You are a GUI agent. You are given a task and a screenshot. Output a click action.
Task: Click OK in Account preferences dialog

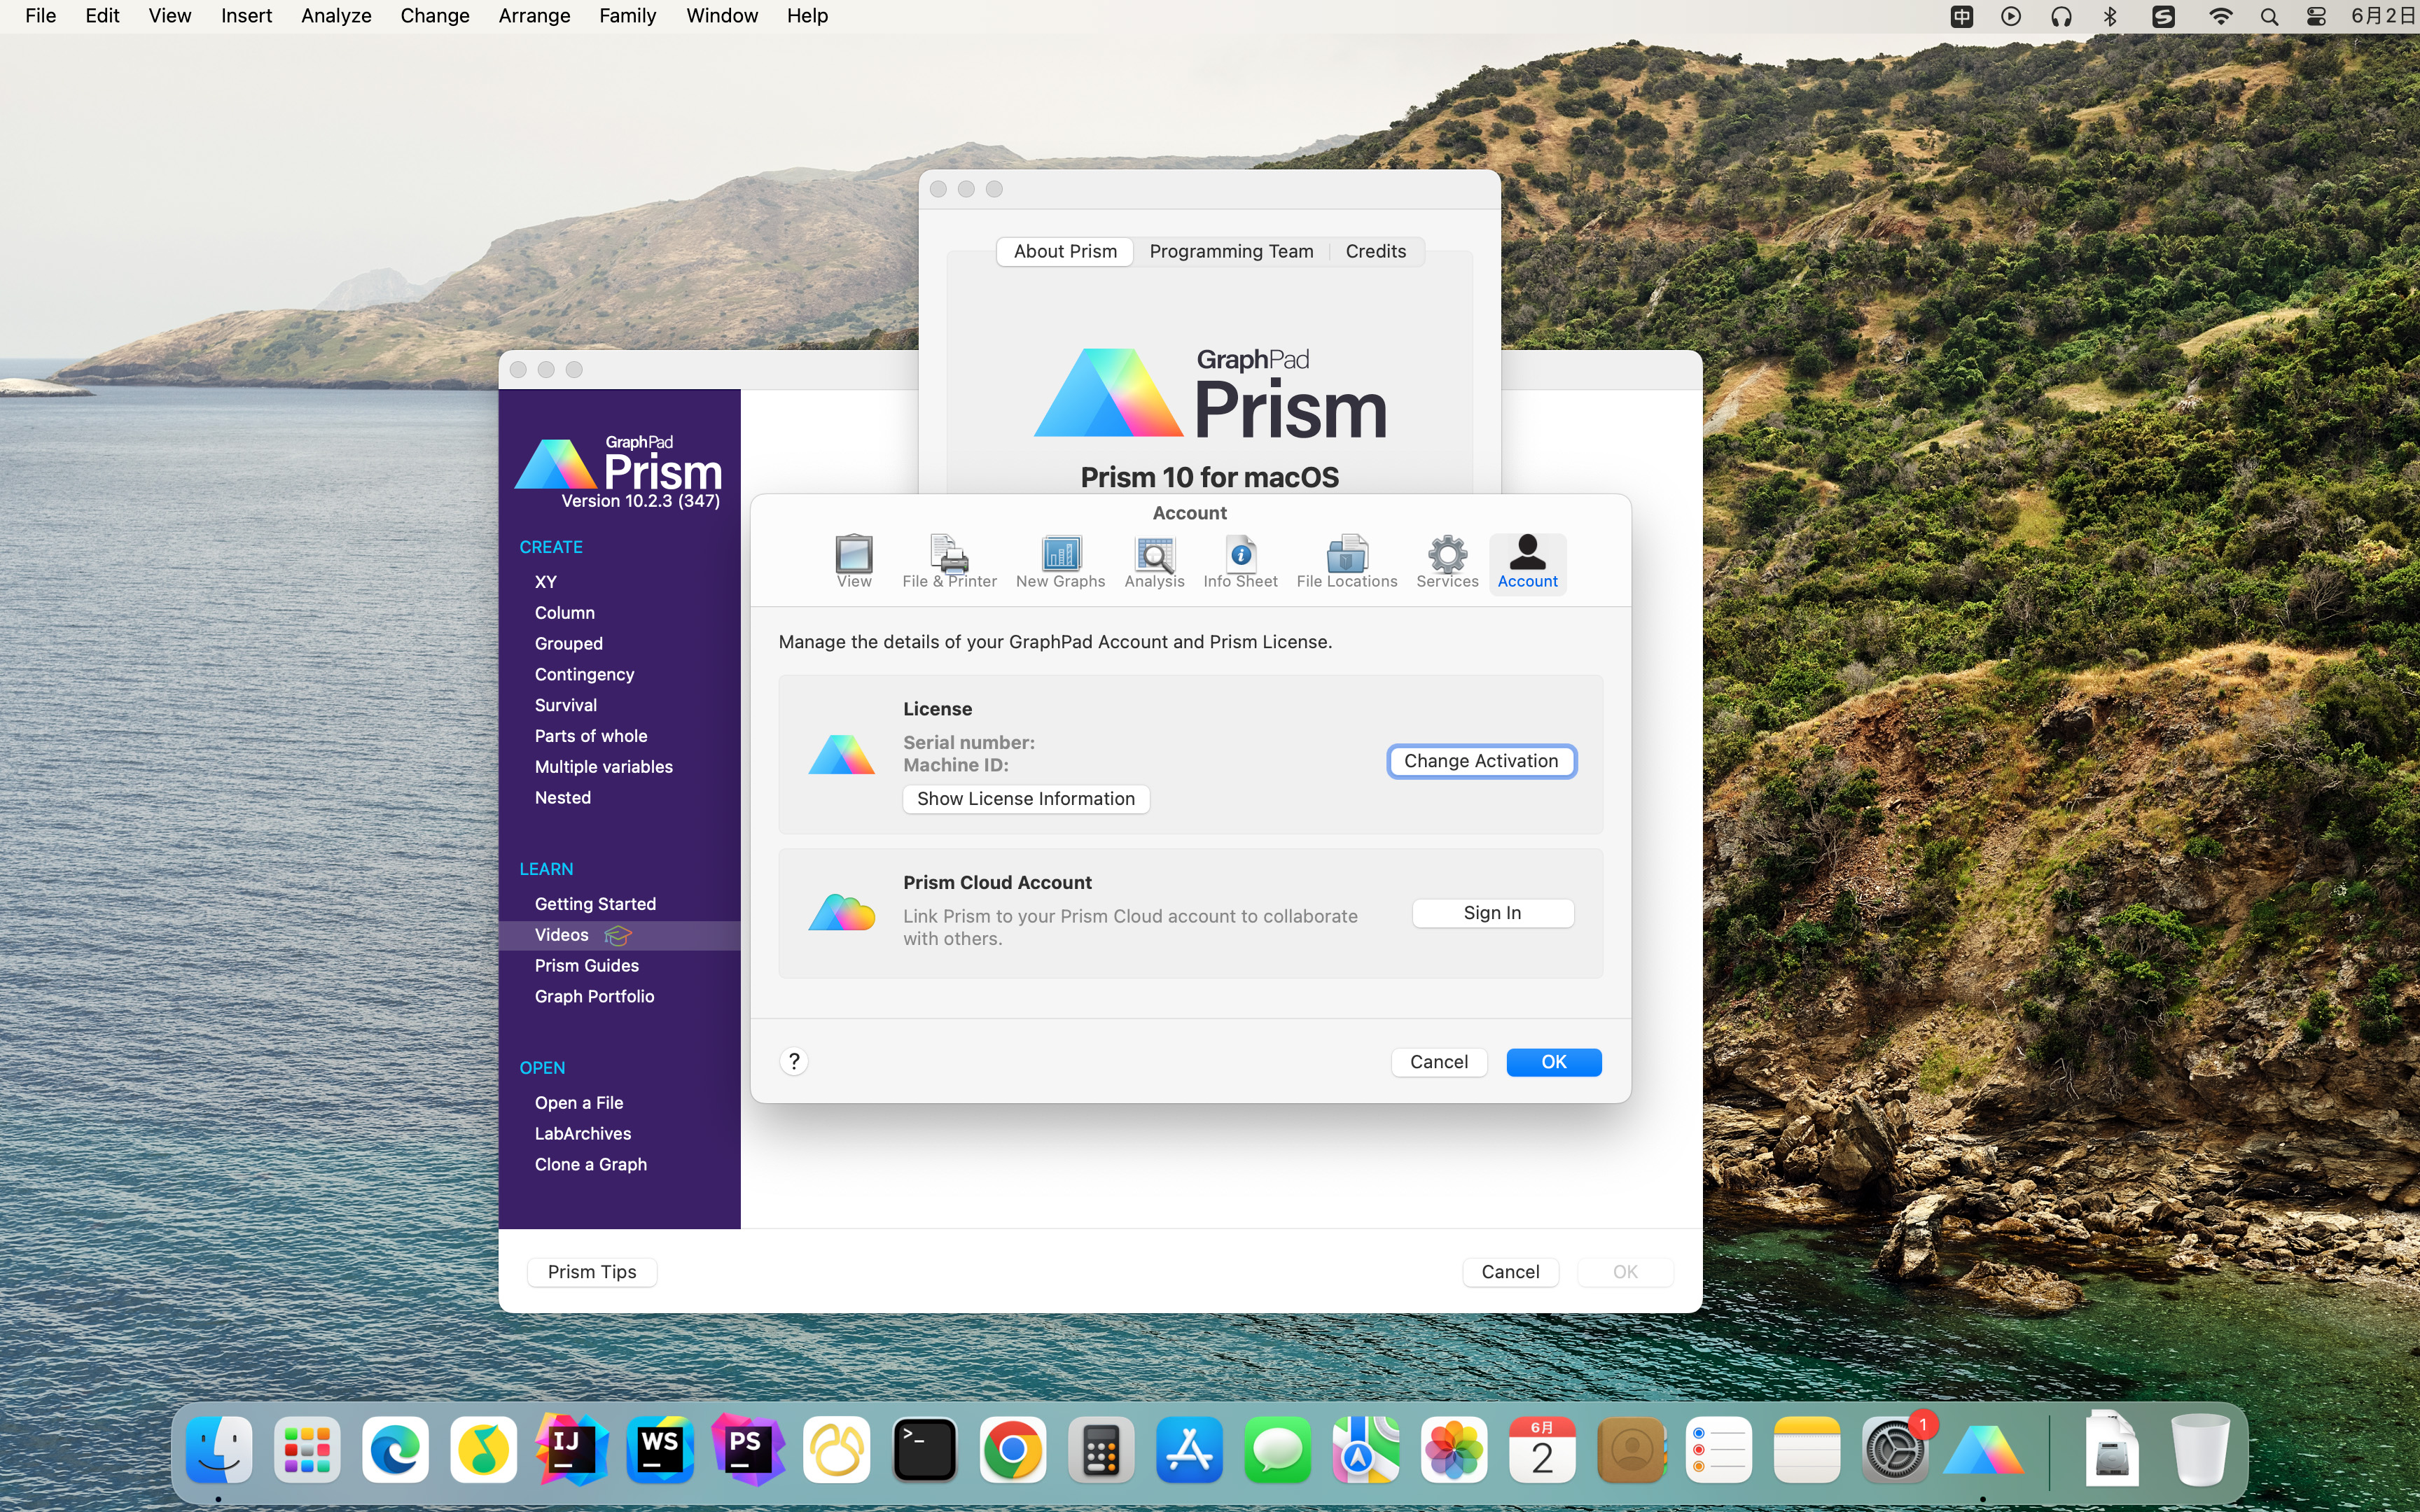coord(1553,1062)
